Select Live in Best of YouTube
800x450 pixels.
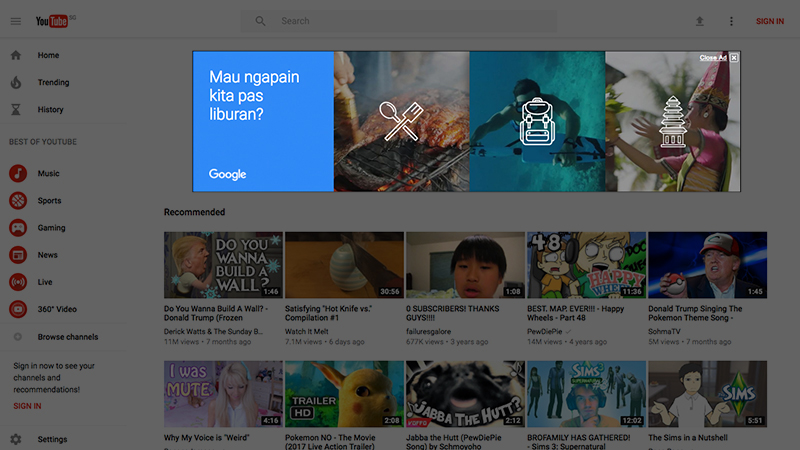(x=45, y=283)
